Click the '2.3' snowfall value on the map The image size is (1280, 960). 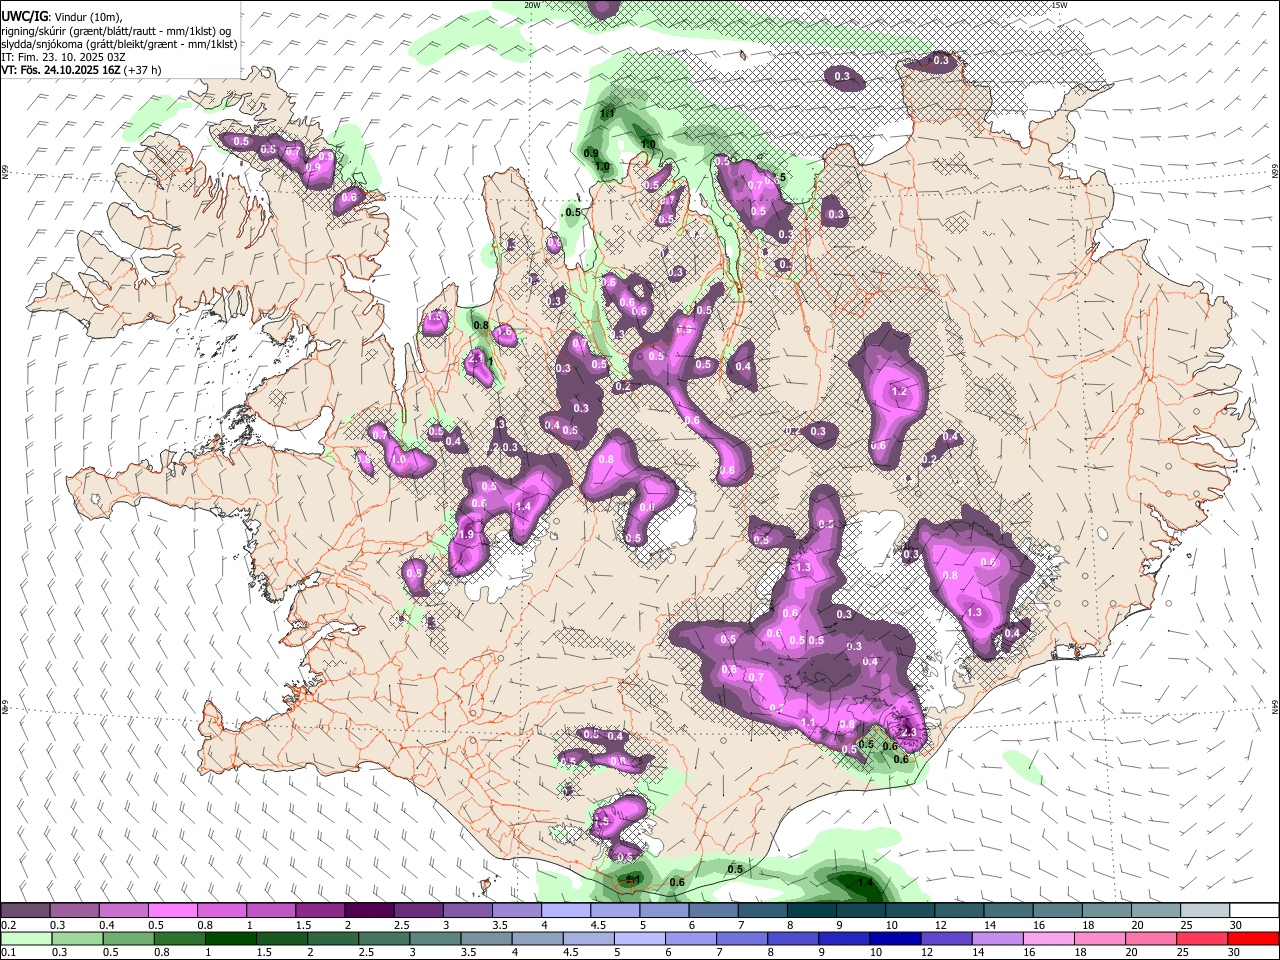909,733
